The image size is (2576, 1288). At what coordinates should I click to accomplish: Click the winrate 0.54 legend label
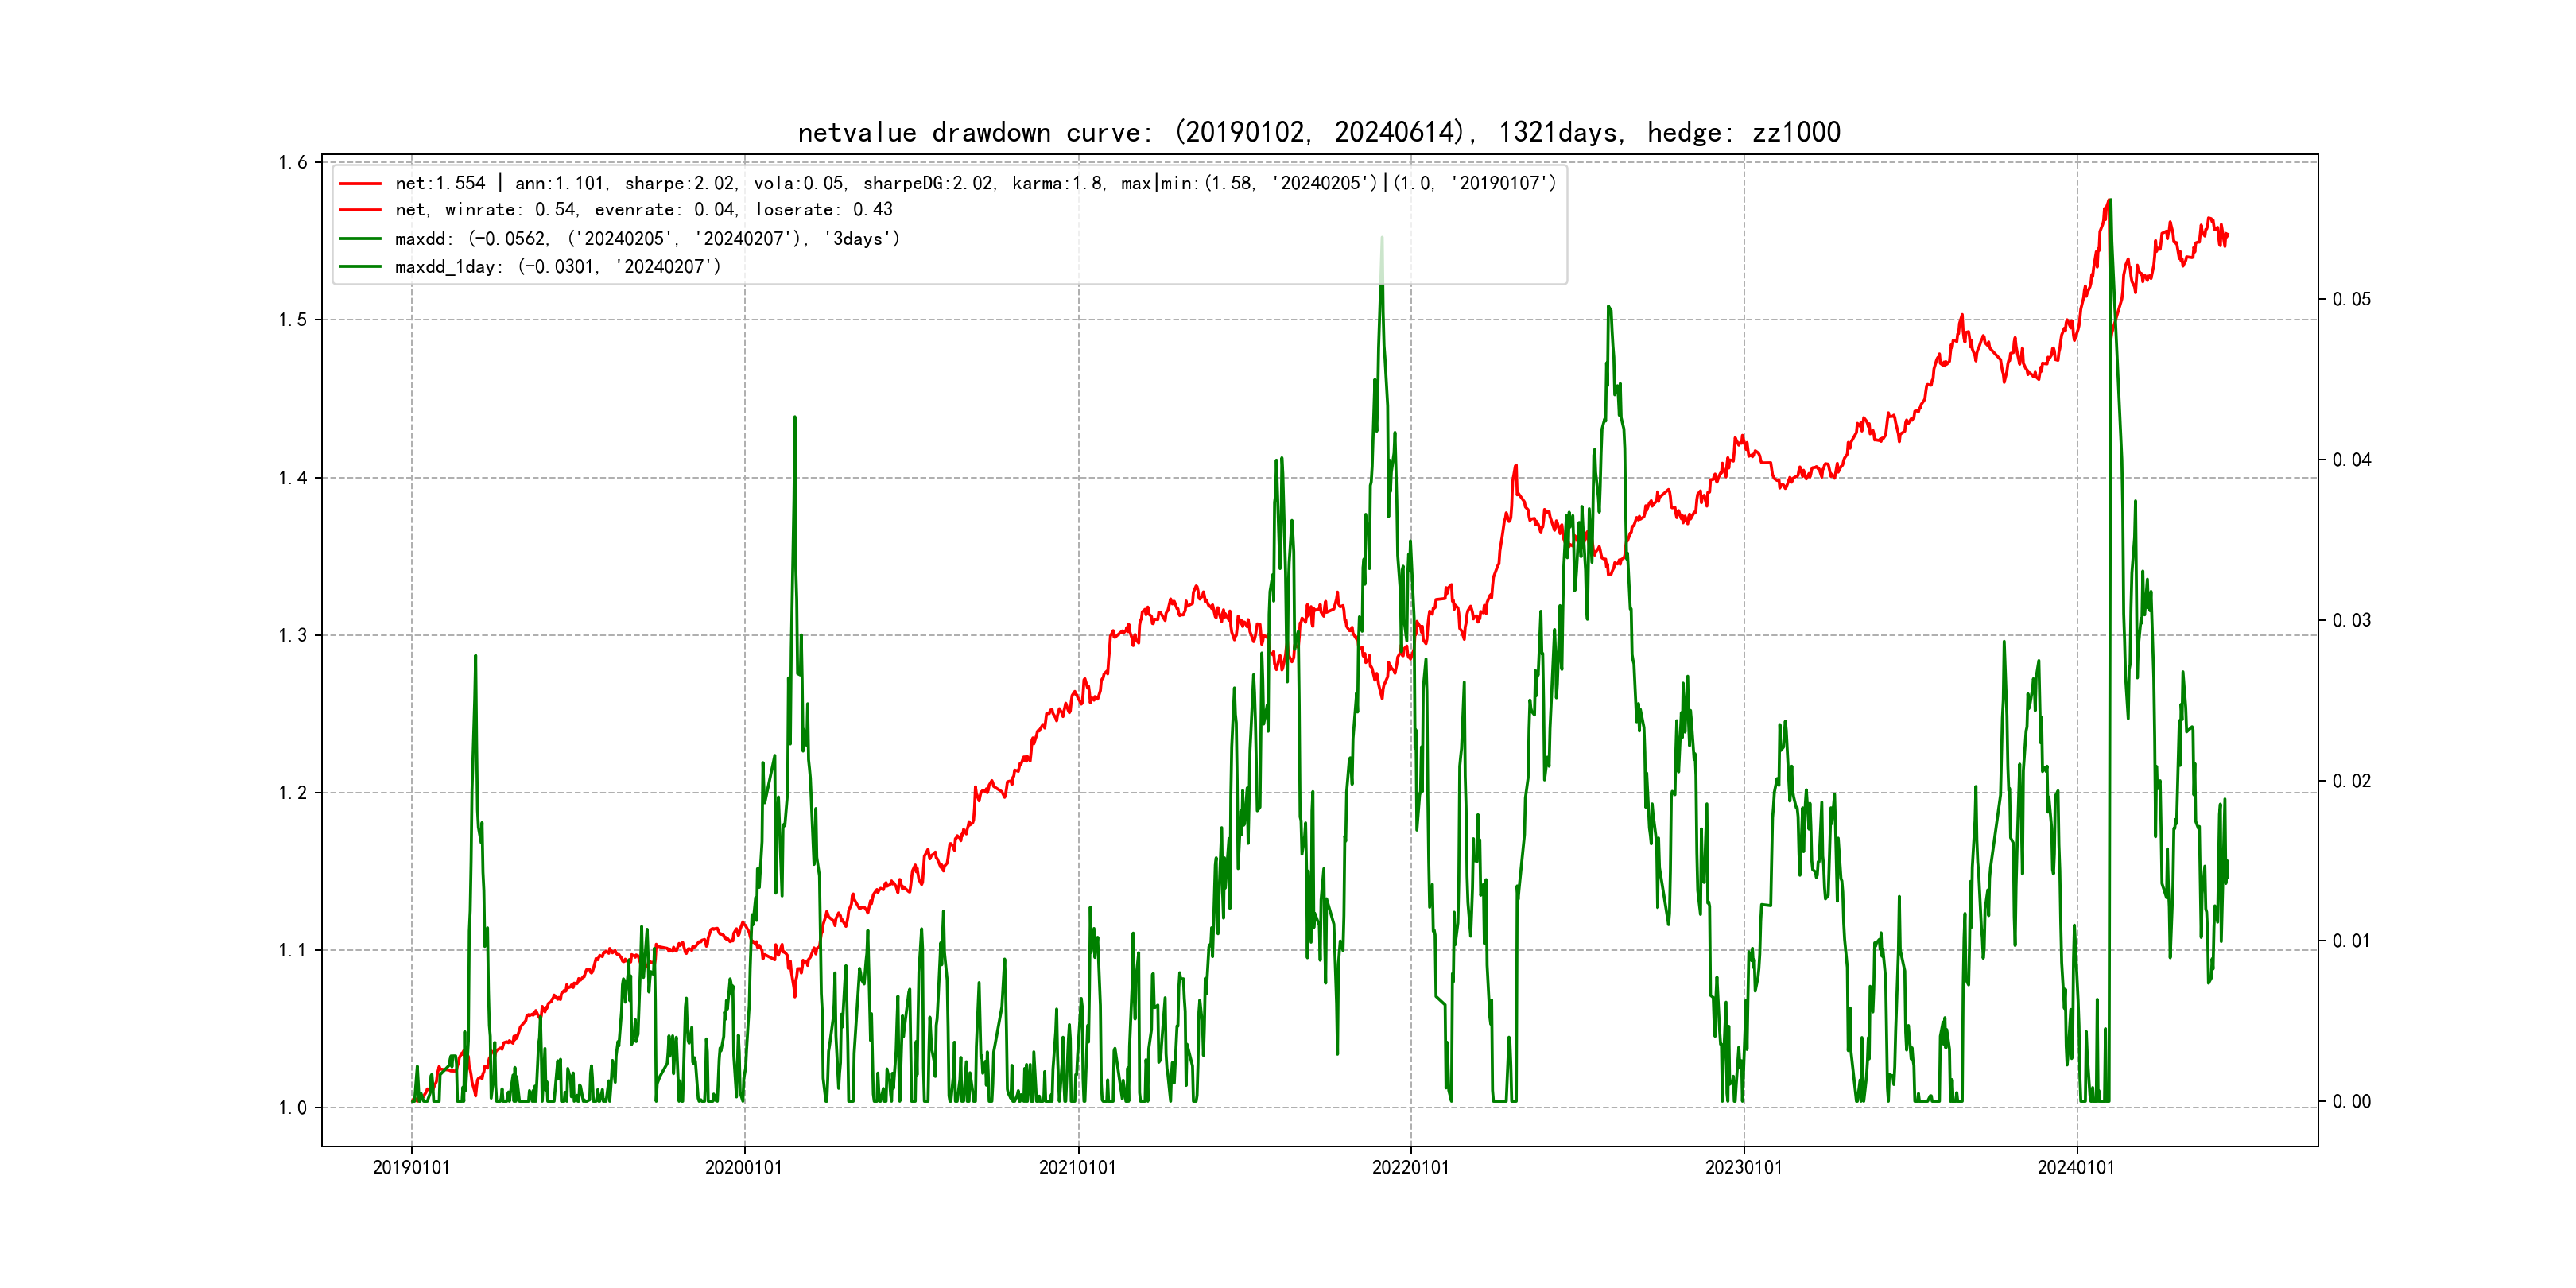643,210
